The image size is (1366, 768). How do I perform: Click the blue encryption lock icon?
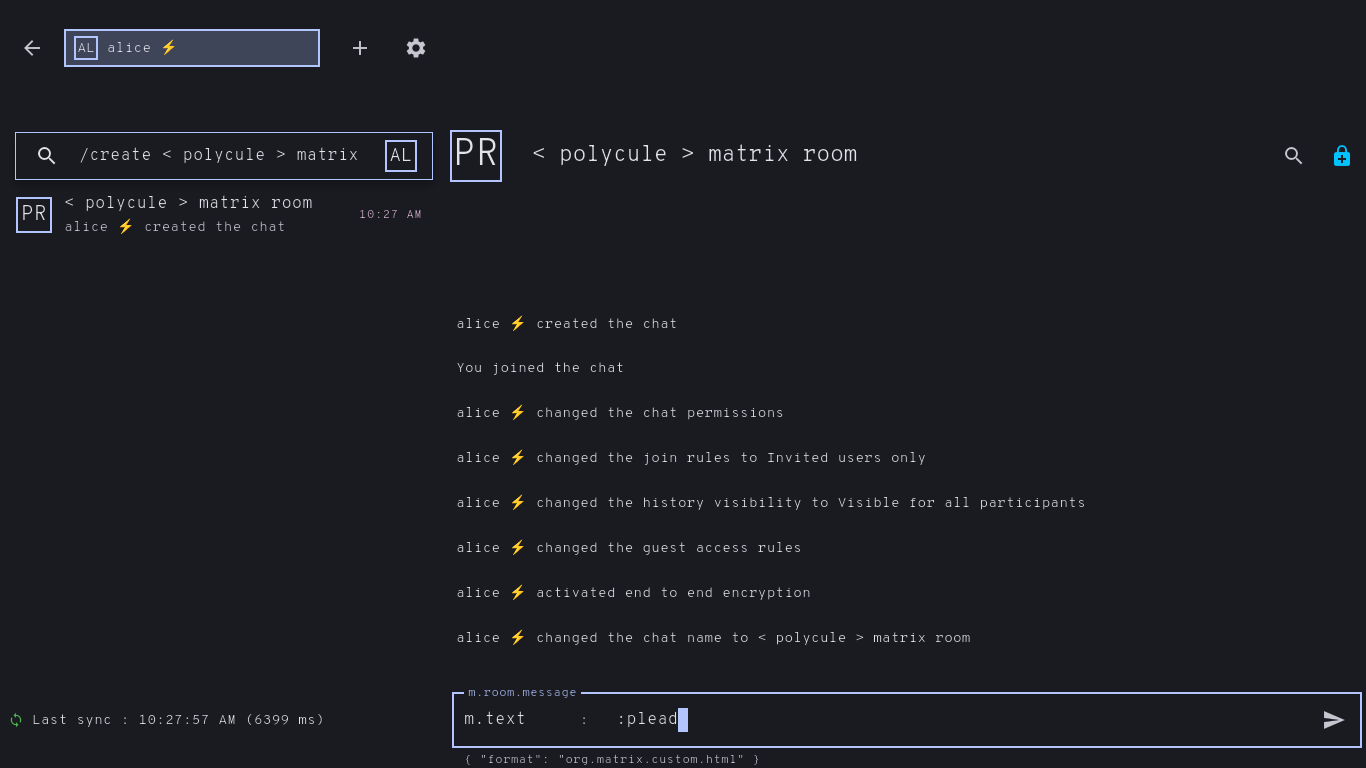1342,156
